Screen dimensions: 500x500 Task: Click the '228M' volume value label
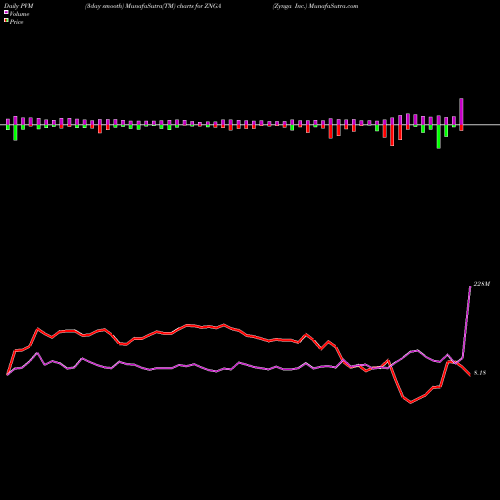482,284
